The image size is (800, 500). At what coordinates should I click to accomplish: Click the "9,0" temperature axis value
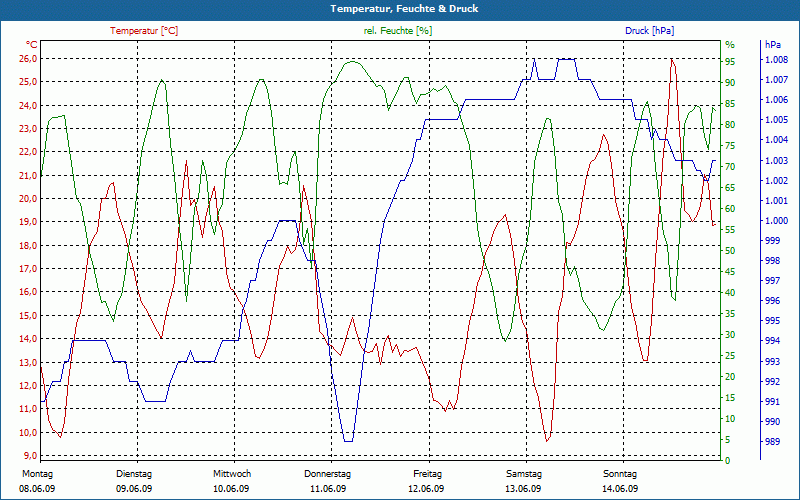click(x=30, y=456)
